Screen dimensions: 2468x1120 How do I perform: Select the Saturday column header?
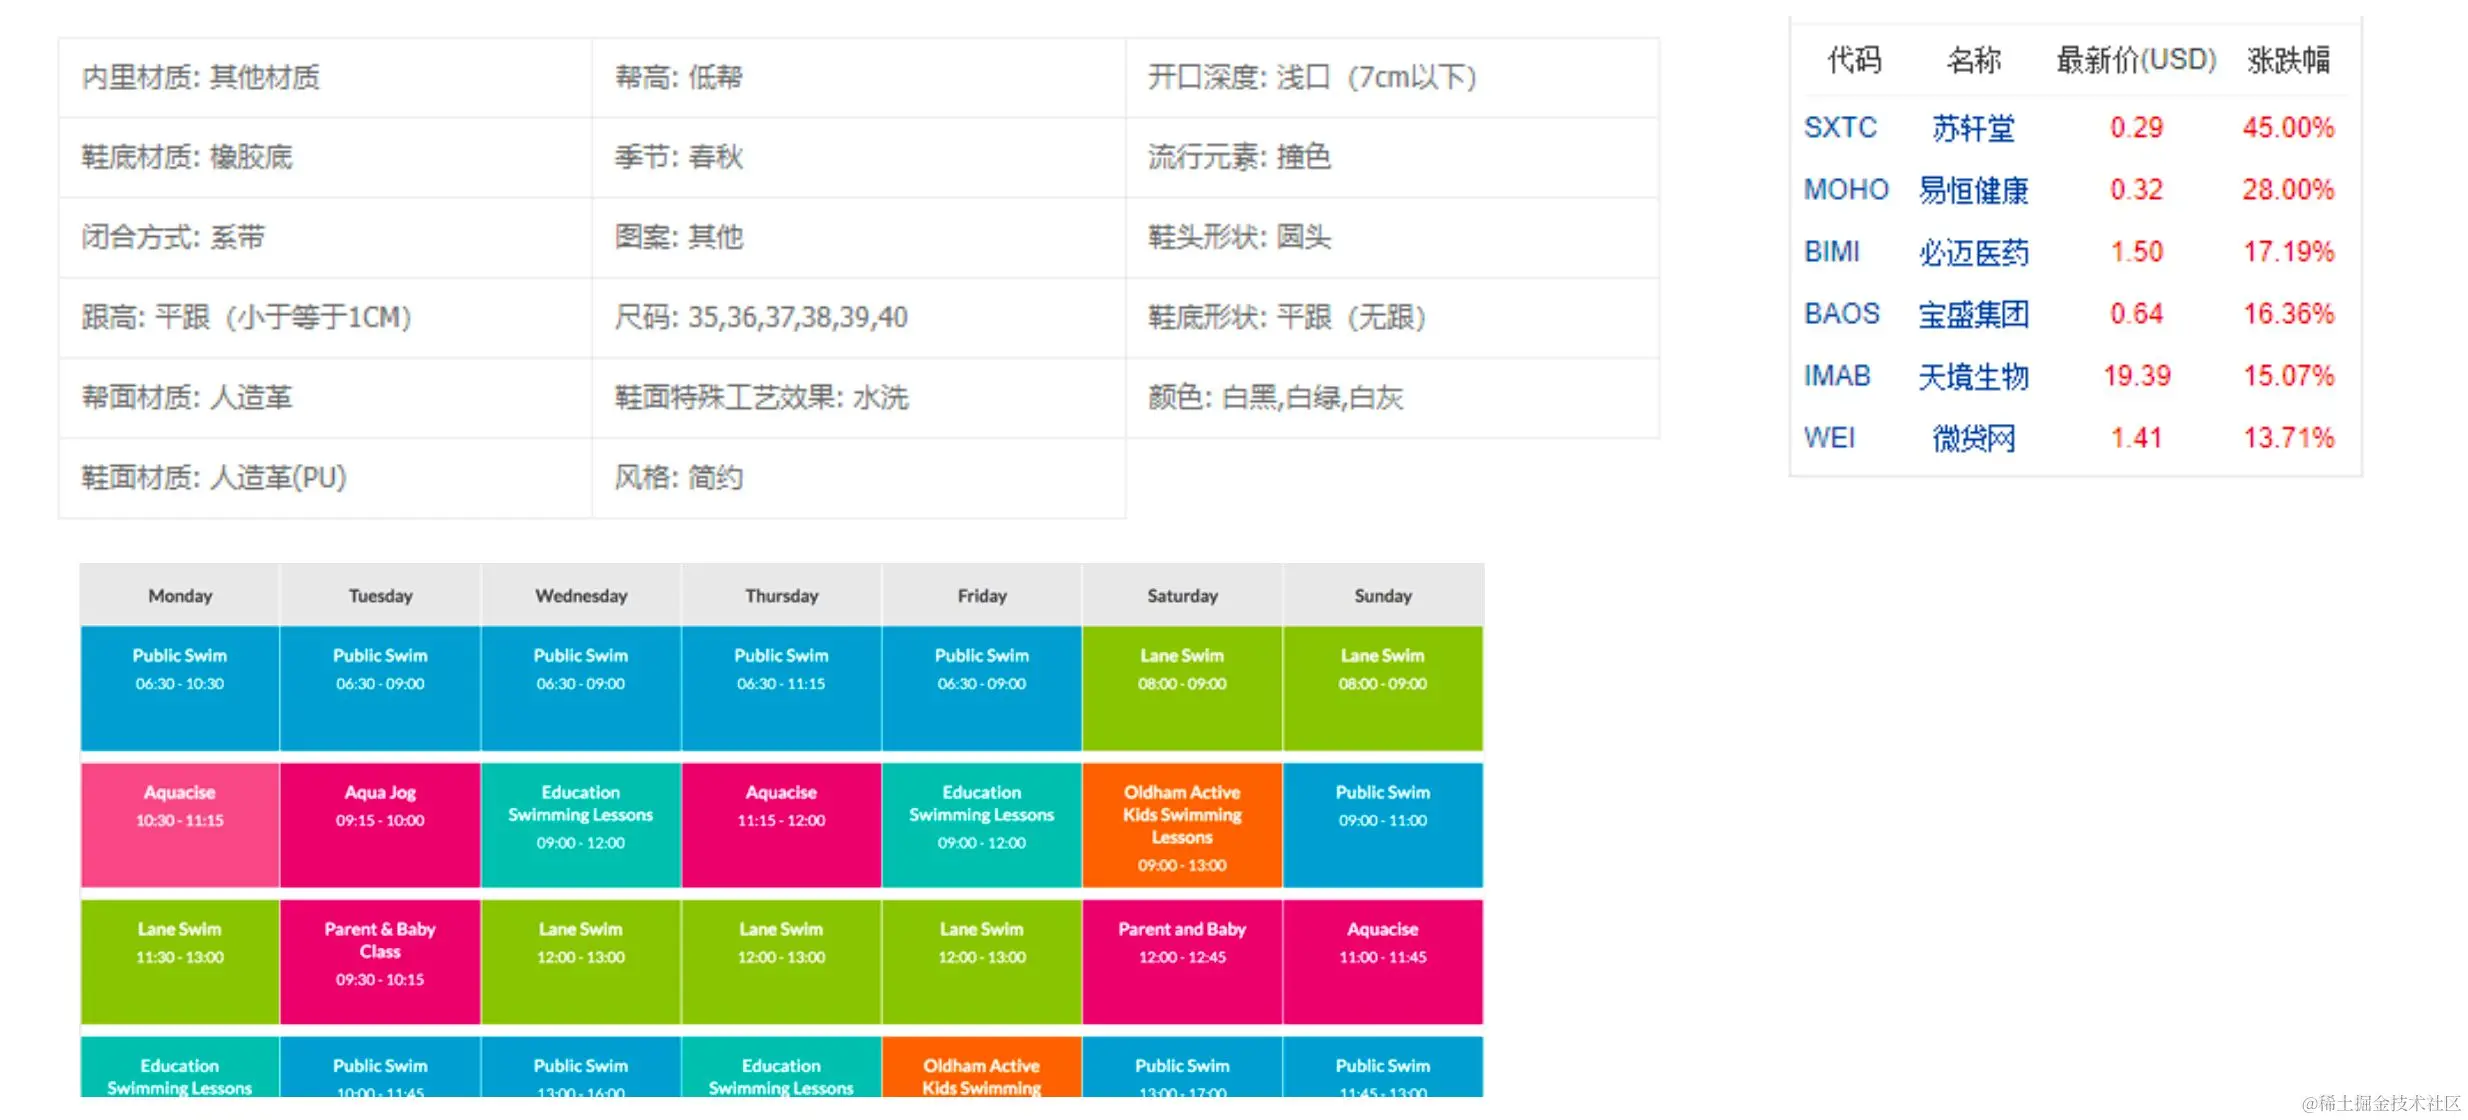(1182, 596)
